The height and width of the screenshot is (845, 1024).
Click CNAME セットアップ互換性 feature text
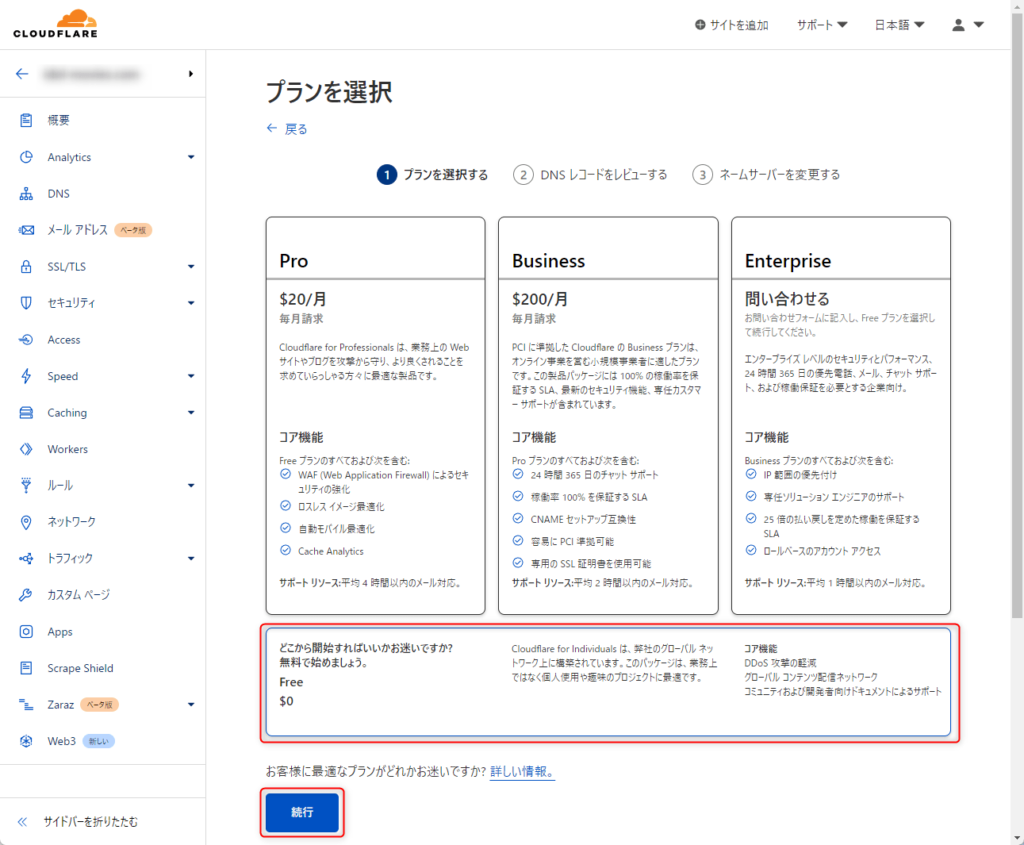coord(583,519)
